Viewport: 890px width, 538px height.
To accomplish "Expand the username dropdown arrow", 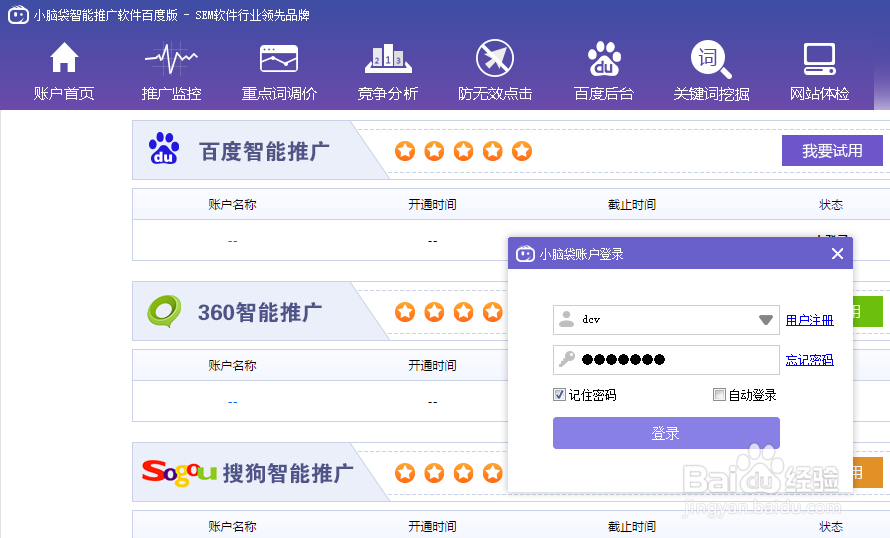I will click(x=766, y=320).
